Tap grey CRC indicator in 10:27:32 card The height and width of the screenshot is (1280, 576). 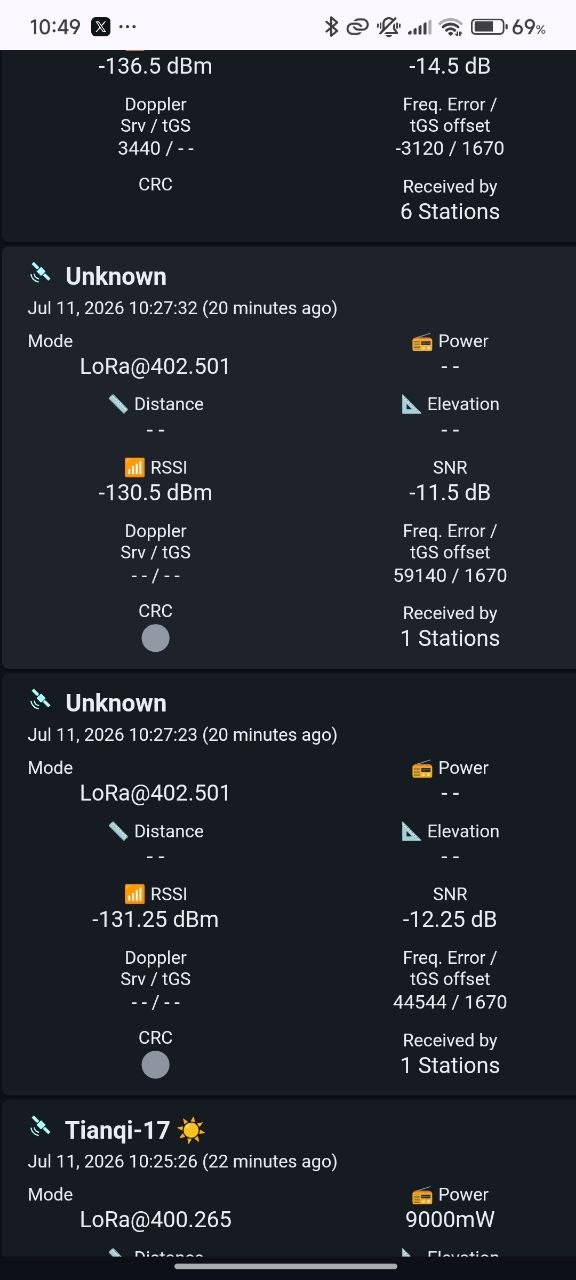point(155,638)
